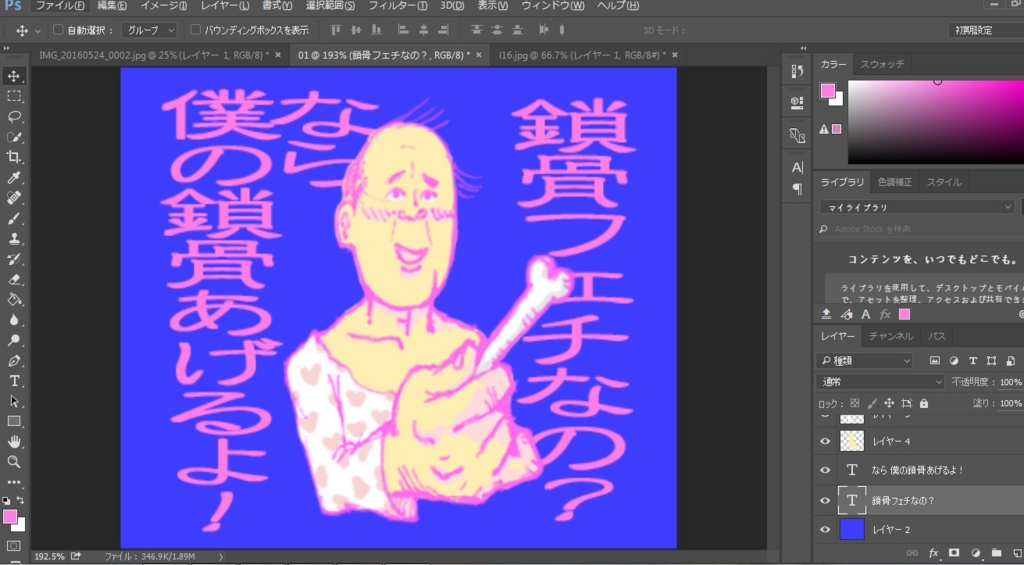Open the 種類 layer filter dropdown
The width and height of the screenshot is (1024, 565).
(864, 361)
